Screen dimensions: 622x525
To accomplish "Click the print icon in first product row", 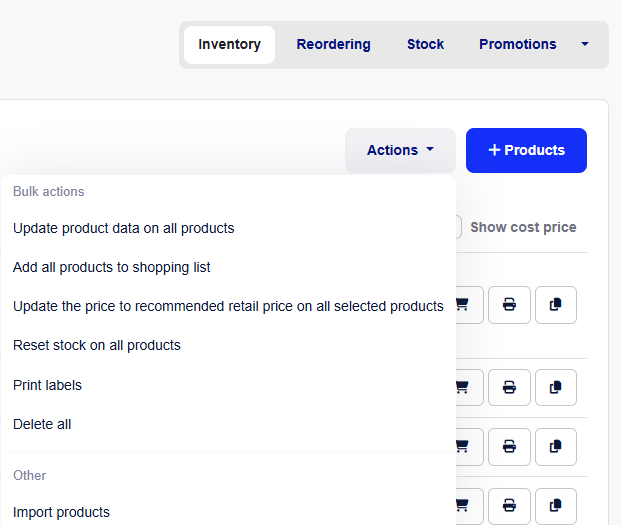I will [509, 305].
